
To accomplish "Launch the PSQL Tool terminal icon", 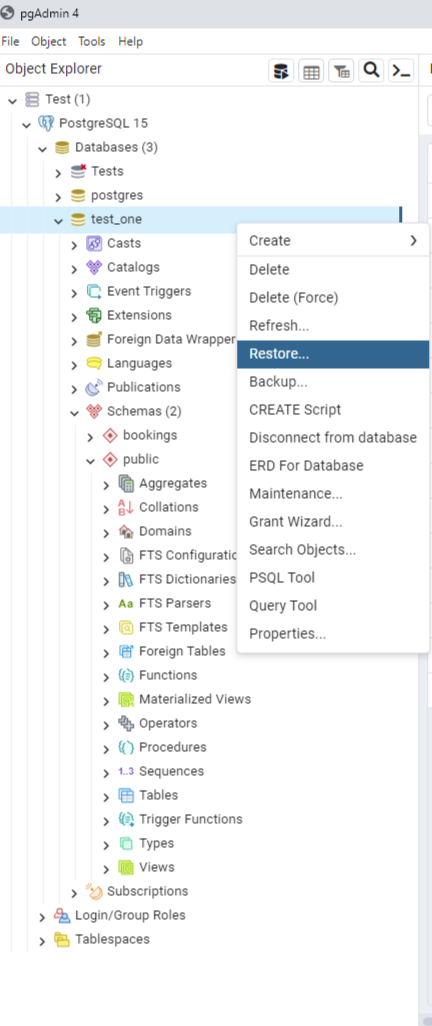I will (x=401, y=71).
